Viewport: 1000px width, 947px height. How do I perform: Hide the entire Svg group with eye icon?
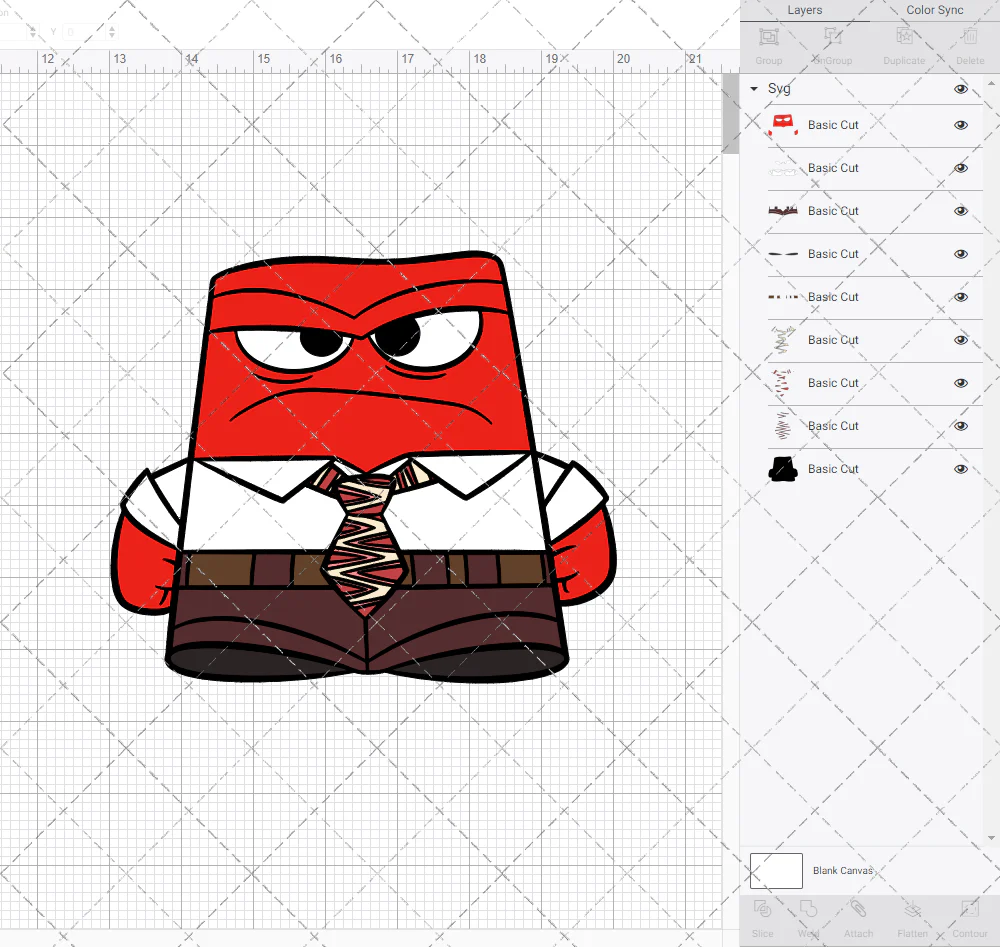click(961, 89)
